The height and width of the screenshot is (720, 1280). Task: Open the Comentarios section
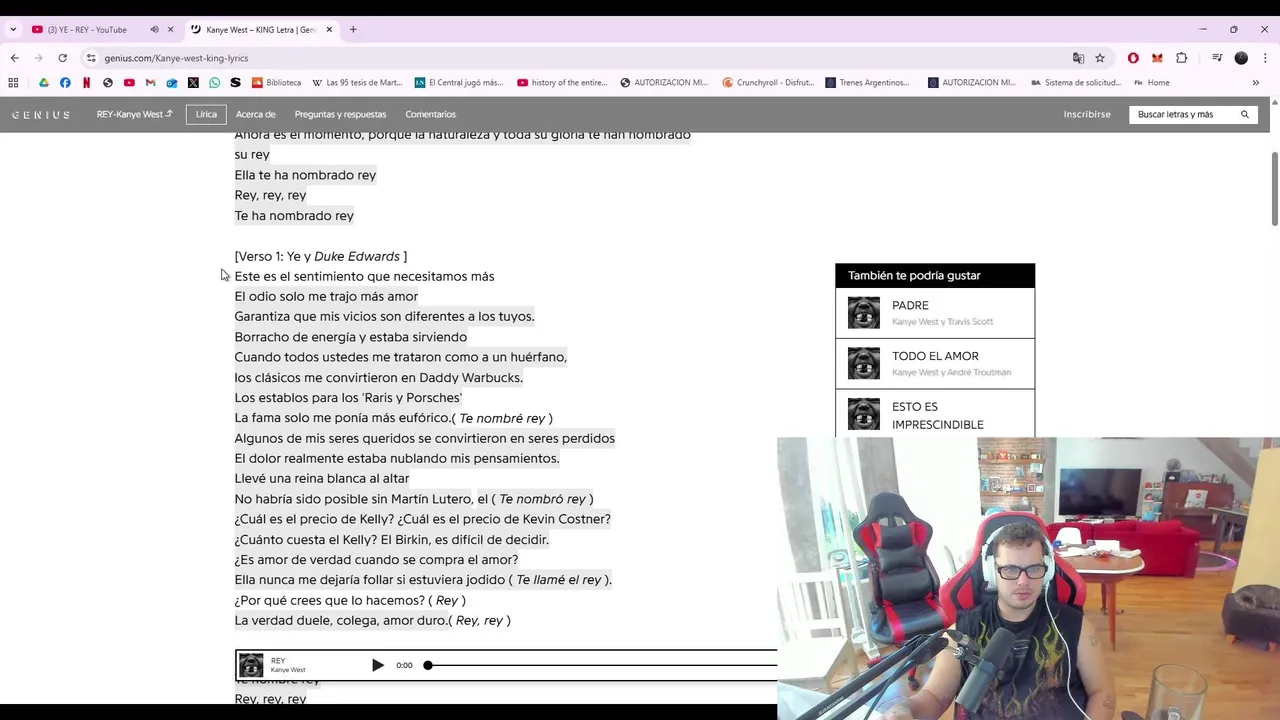430,114
